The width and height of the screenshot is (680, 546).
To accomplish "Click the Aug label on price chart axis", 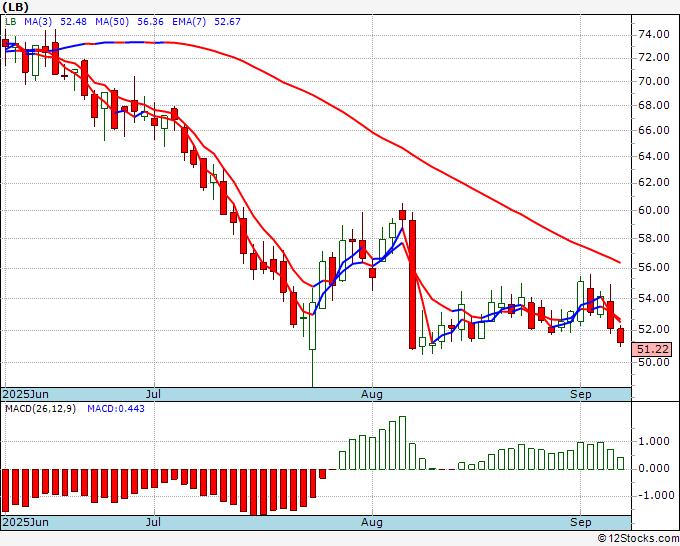I will coord(372,394).
